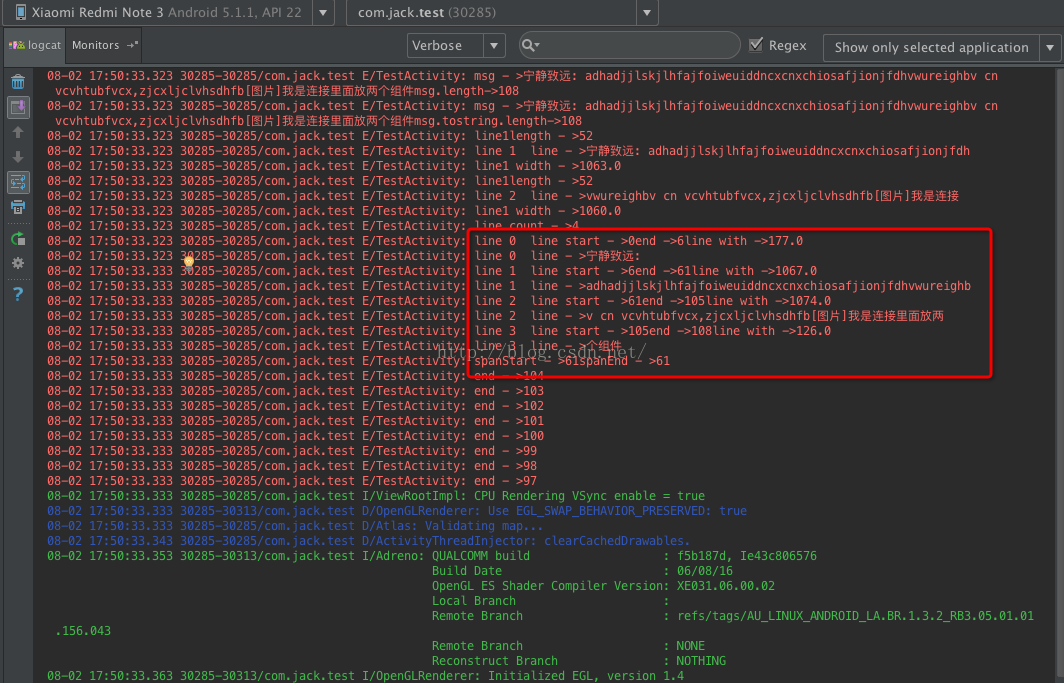Click the vertical scrollbar of log view
The height and width of the screenshot is (683, 1064).
point(1059,373)
